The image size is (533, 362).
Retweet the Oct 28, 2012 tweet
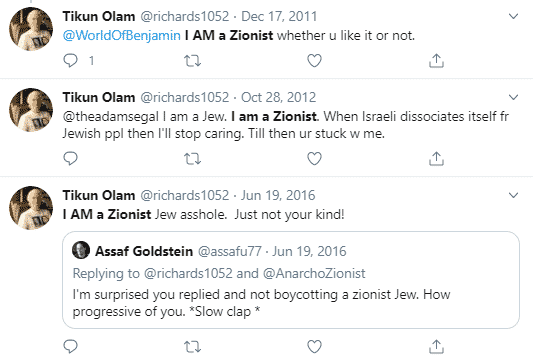(x=192, y=159)
